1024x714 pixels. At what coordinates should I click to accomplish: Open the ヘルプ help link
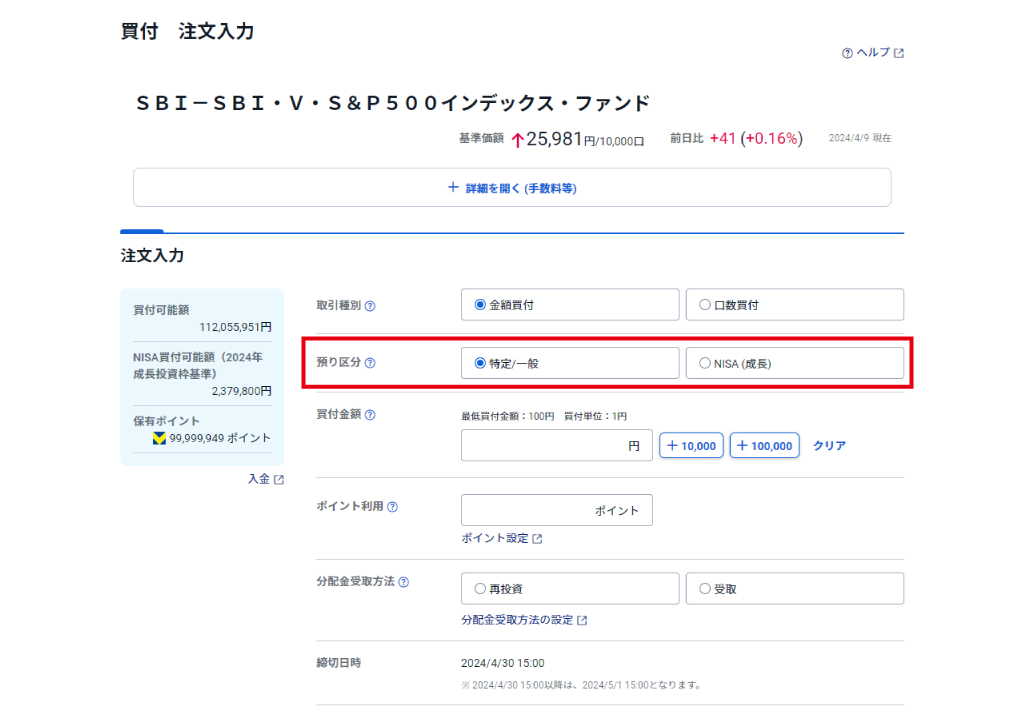tap(872, 53)
